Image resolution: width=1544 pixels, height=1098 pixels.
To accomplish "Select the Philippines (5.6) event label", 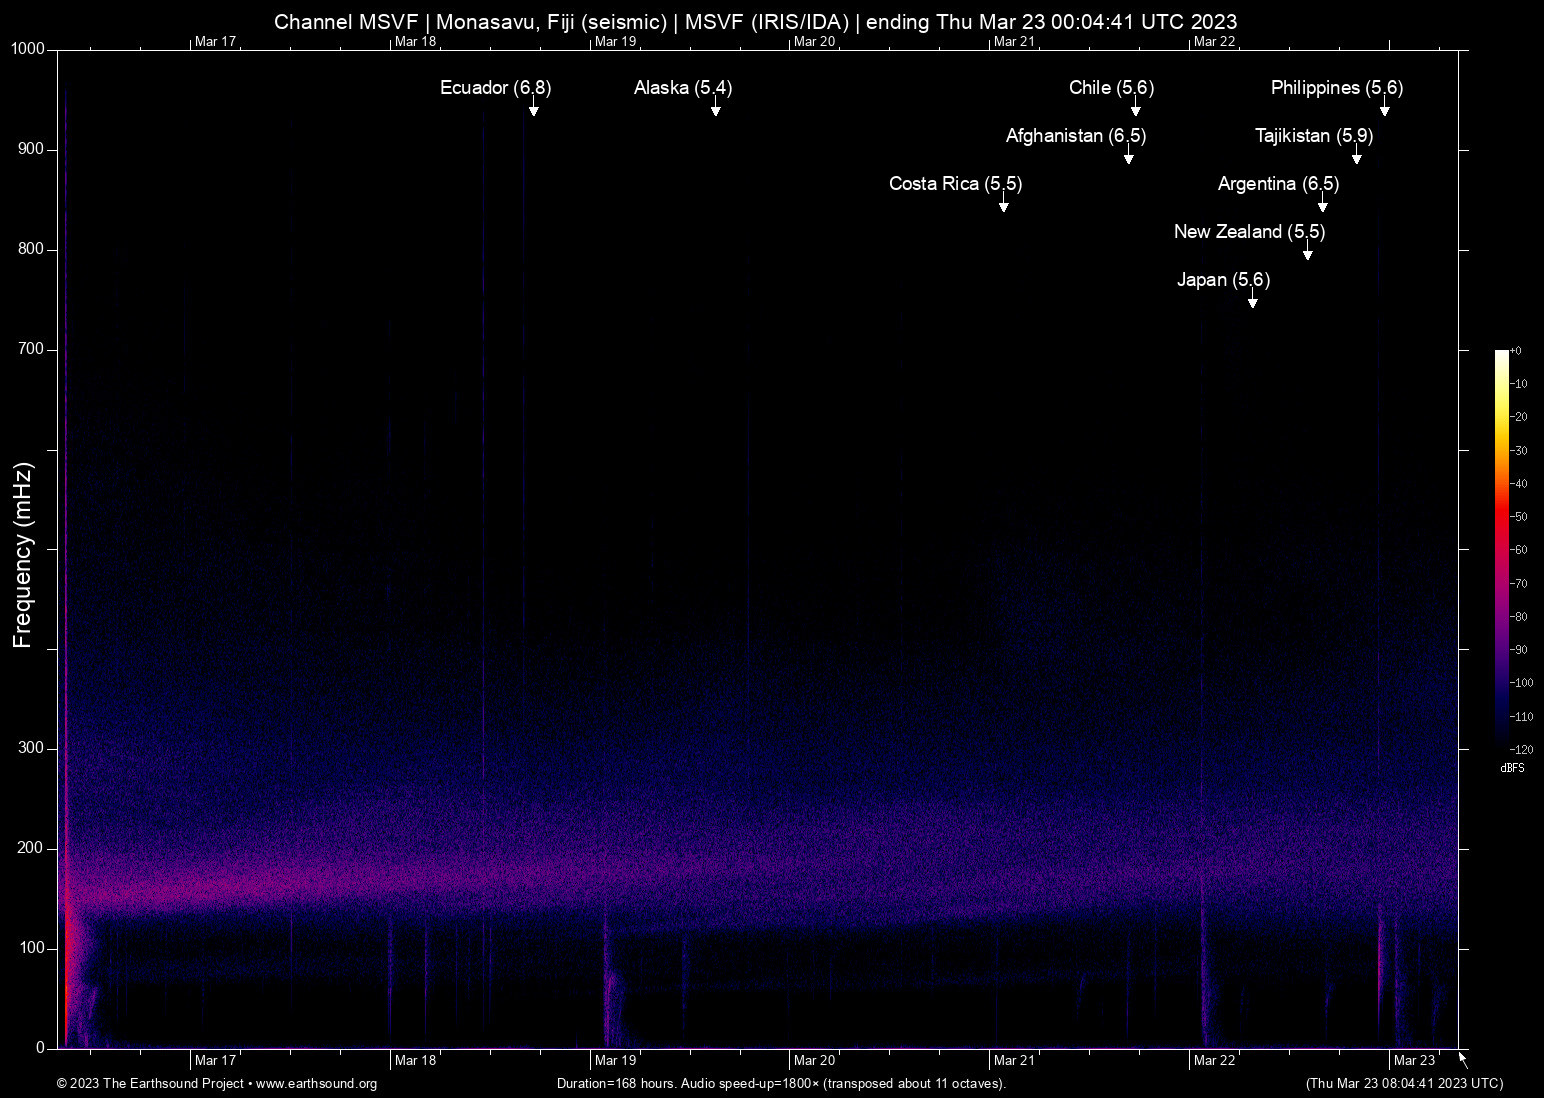I will coord(1336,88).
